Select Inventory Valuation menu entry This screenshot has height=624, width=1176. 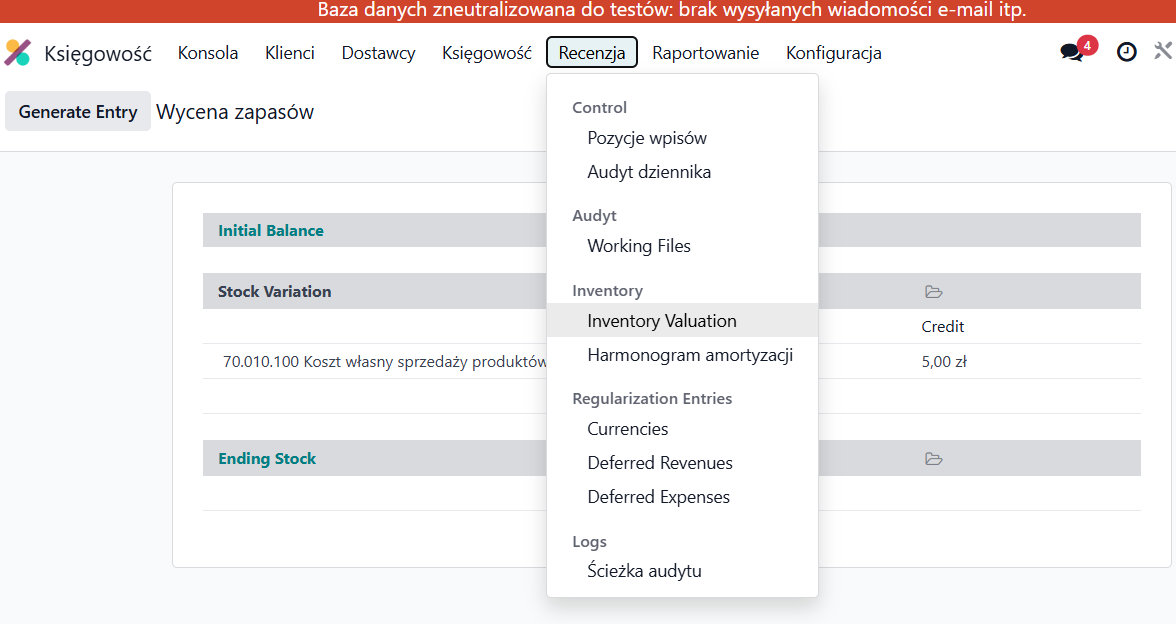pyautogui.click(x=662, y=321)
